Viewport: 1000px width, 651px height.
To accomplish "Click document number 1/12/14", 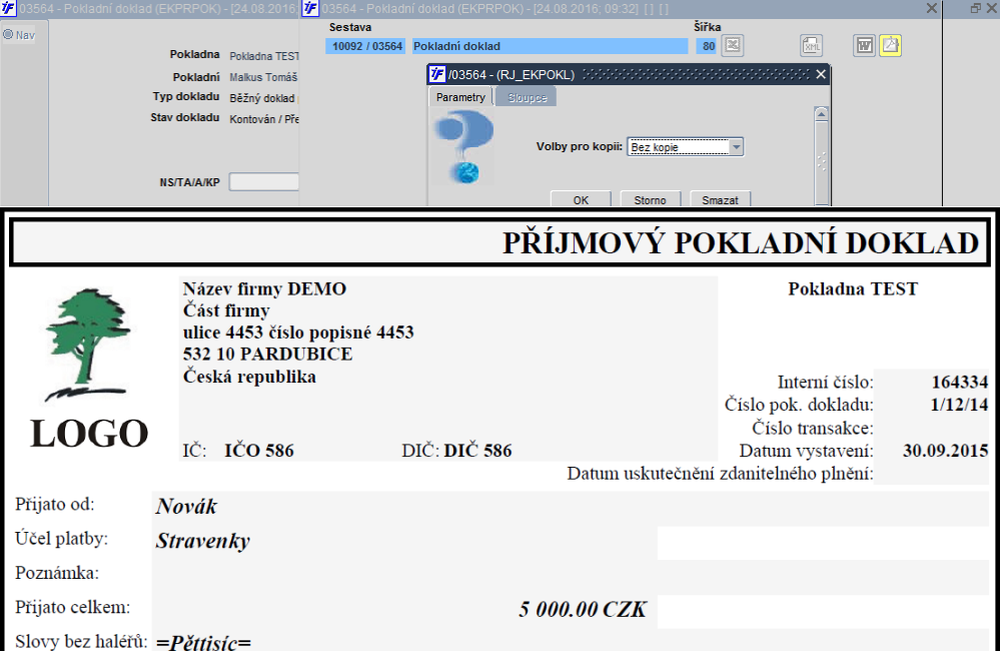I will pos(959,405).
